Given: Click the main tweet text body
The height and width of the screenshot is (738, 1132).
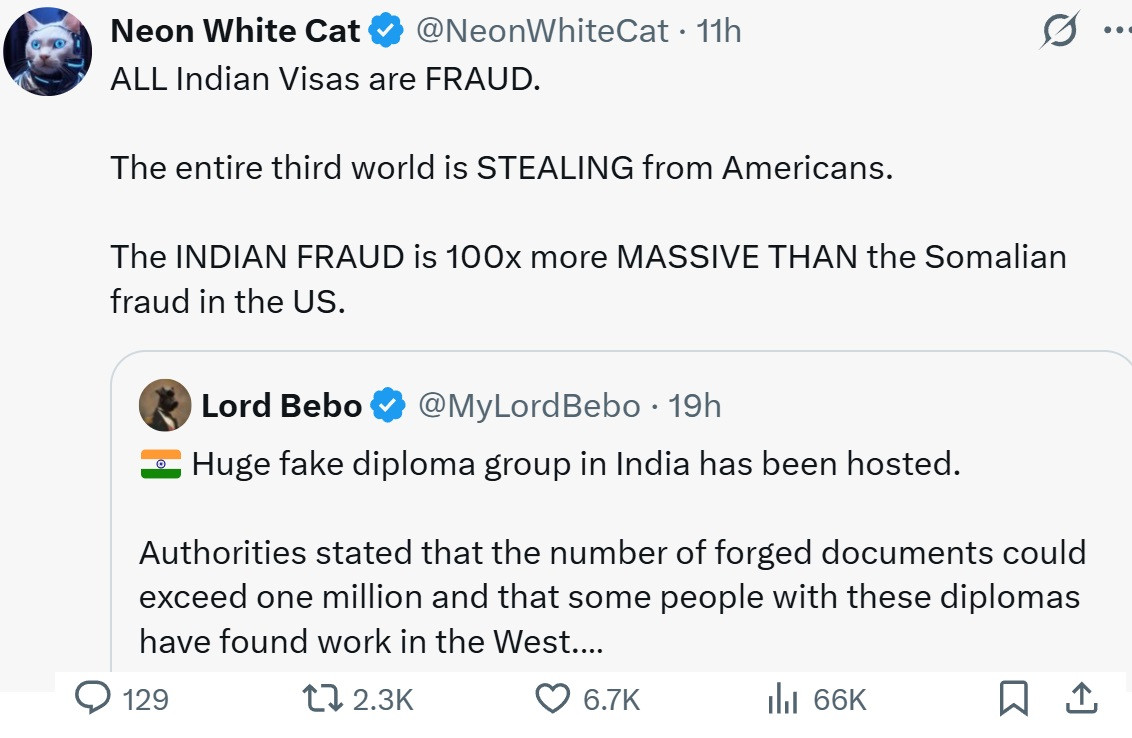Looking at the screenshot, I should point(500,168).
